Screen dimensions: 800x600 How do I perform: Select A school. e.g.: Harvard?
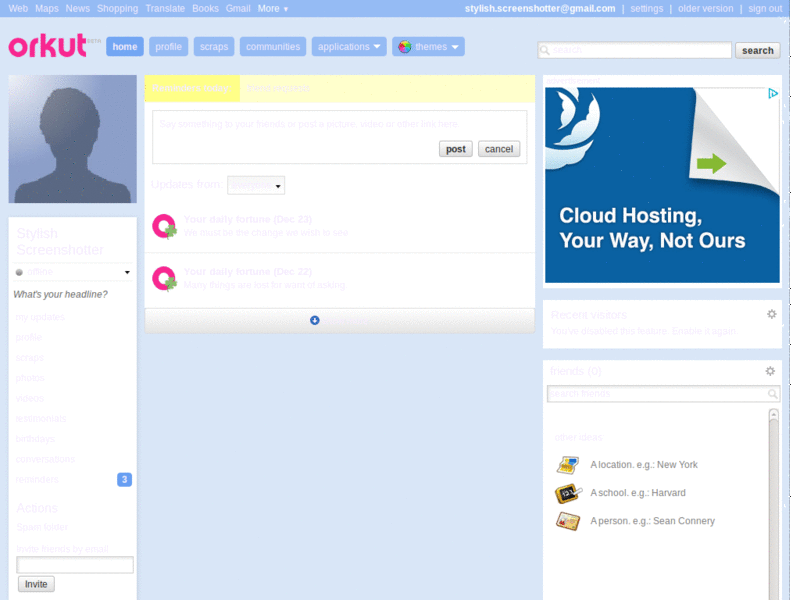pyautogui.click(x=638, y=493)
